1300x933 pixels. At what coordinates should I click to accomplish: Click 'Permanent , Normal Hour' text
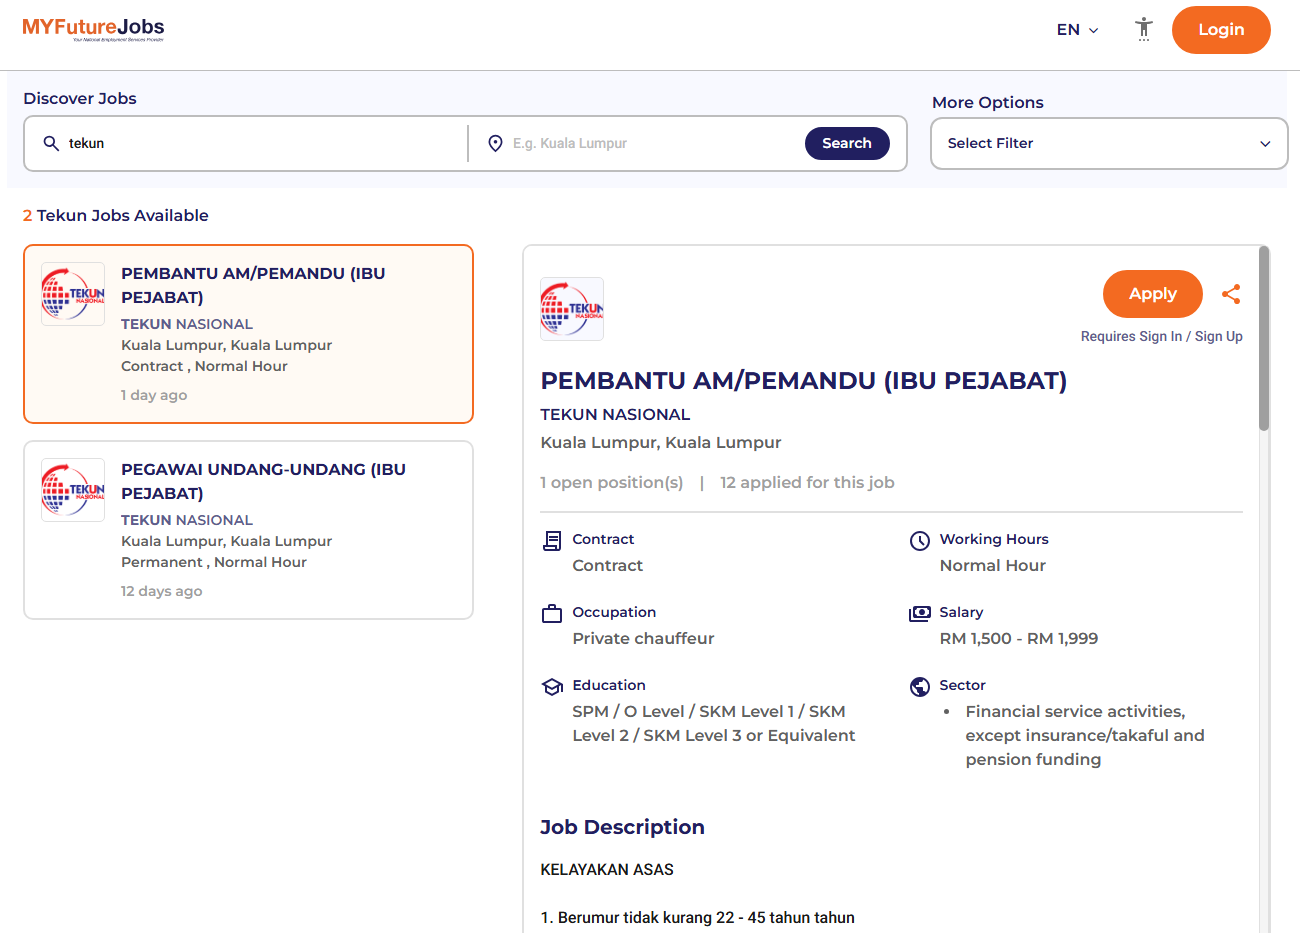214,562
